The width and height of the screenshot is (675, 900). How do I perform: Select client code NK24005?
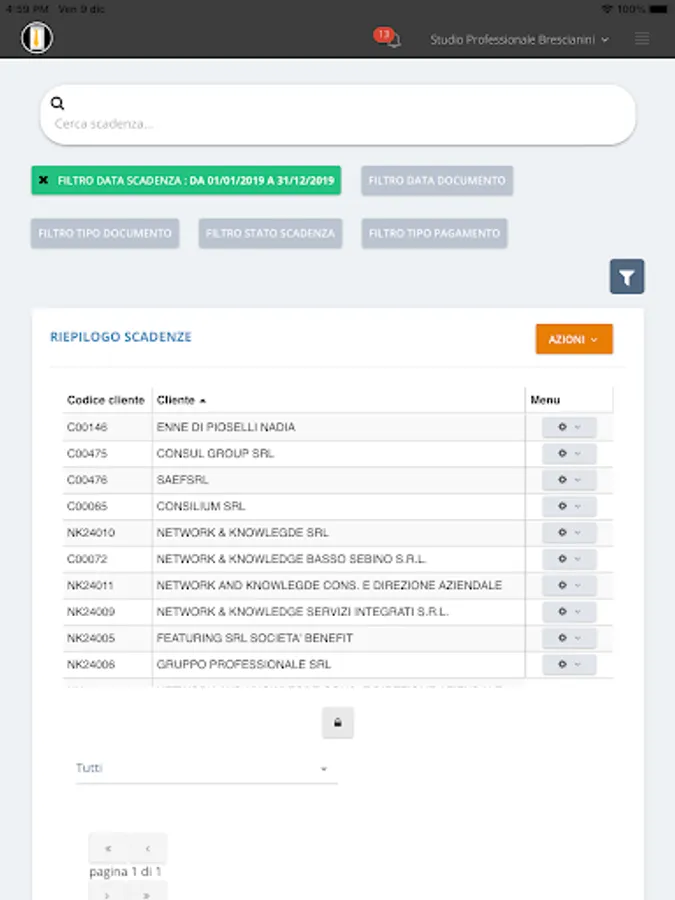tap(91, 638)
